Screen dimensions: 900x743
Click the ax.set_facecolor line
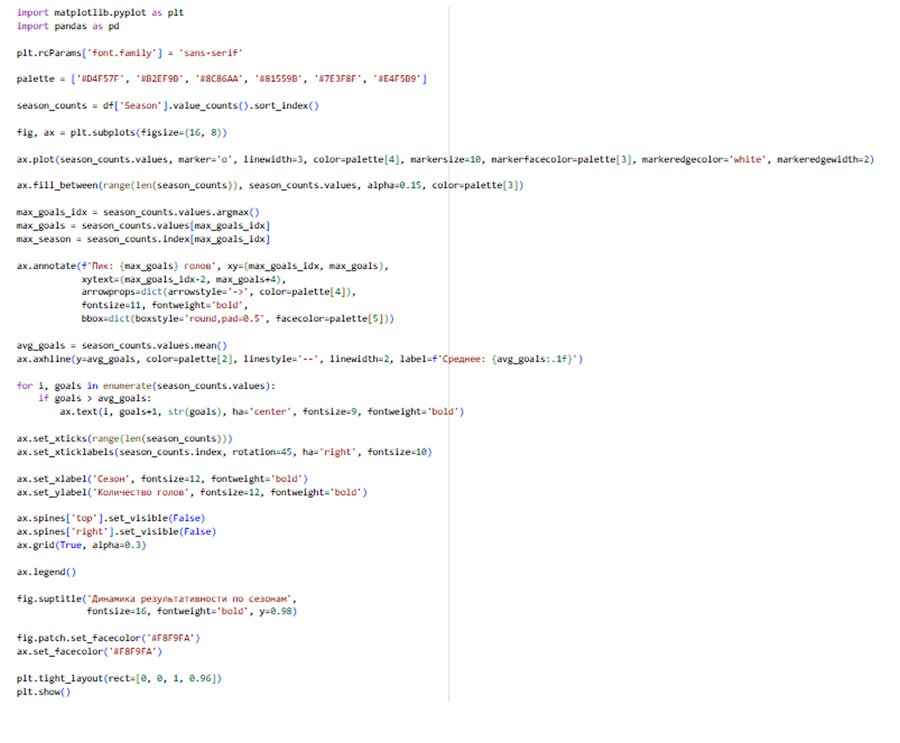pyautogui.click(x=90, y=652)
